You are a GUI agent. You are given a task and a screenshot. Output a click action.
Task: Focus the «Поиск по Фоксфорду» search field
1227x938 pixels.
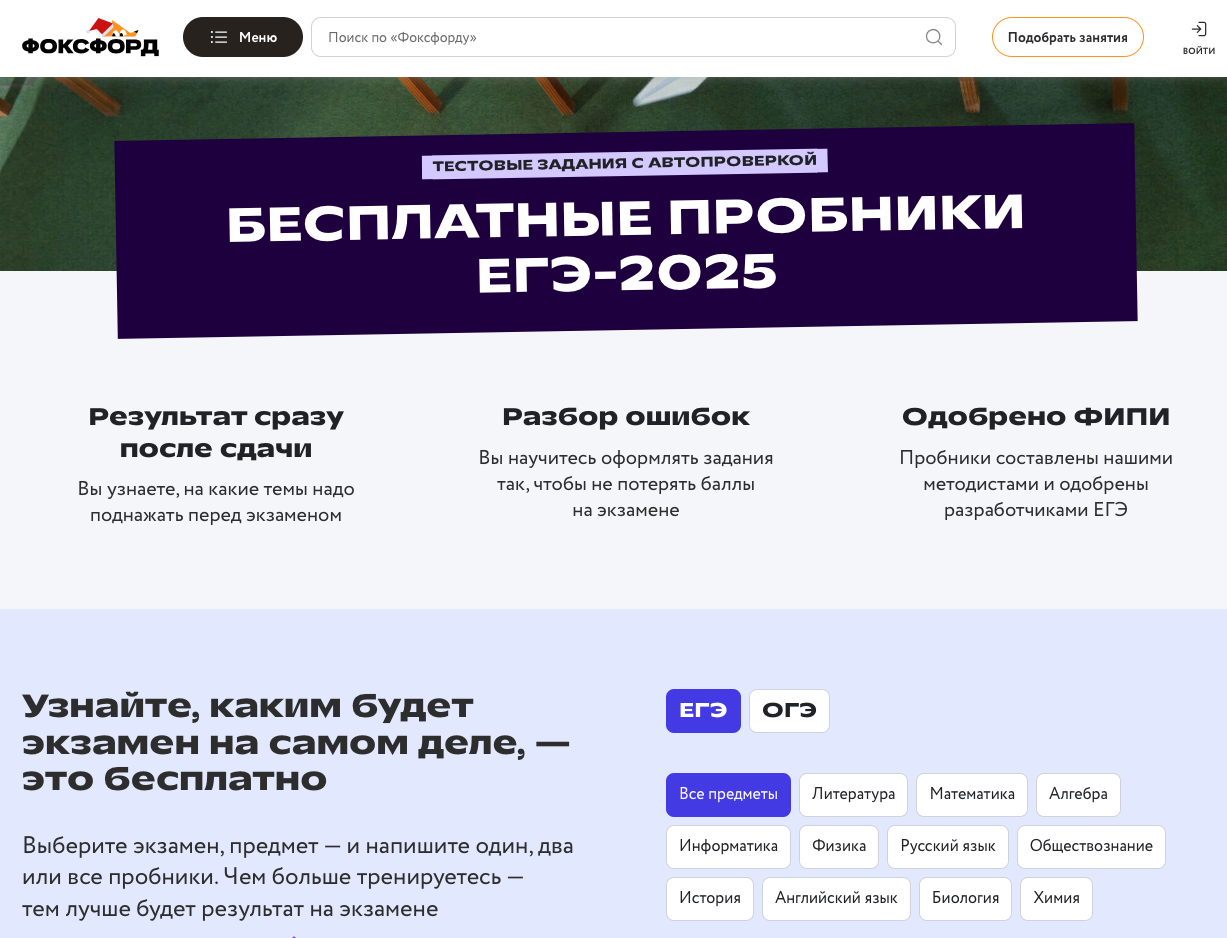(x=633, y=37)
